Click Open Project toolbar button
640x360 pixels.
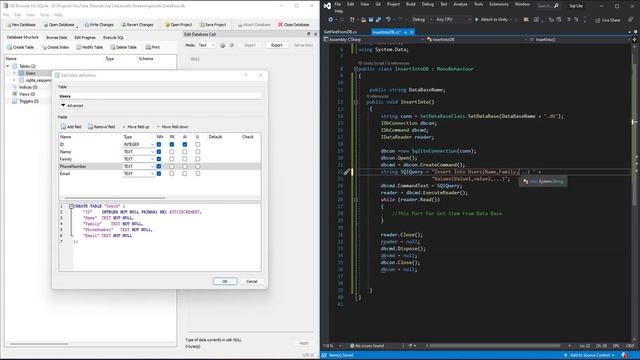(178, 24)
